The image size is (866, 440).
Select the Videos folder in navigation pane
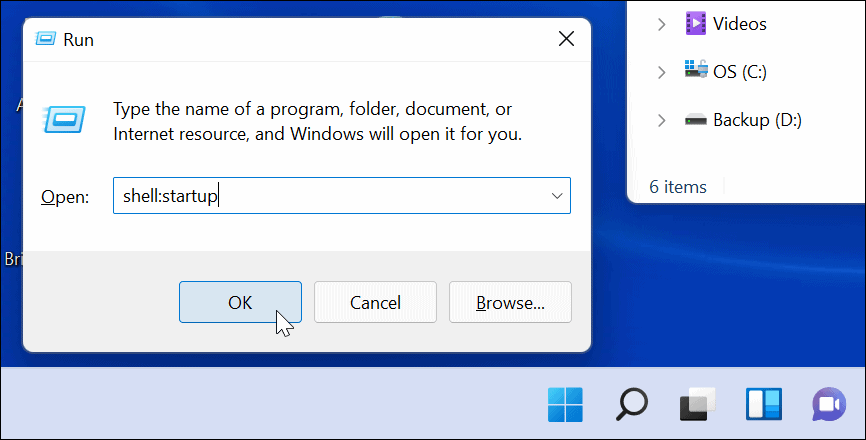(x=740, y=24)
